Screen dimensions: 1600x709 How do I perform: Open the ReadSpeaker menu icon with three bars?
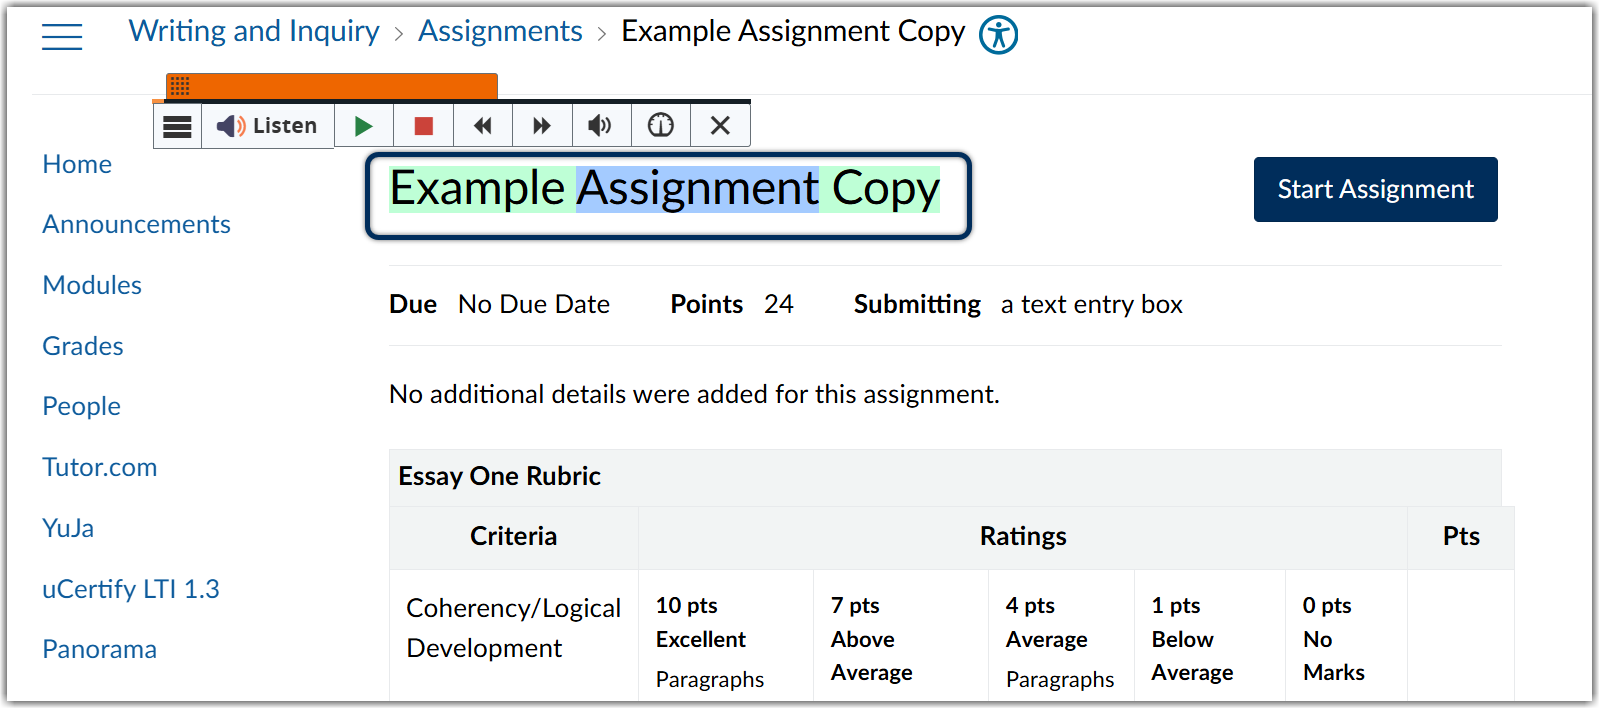click(x=178, y=126)
